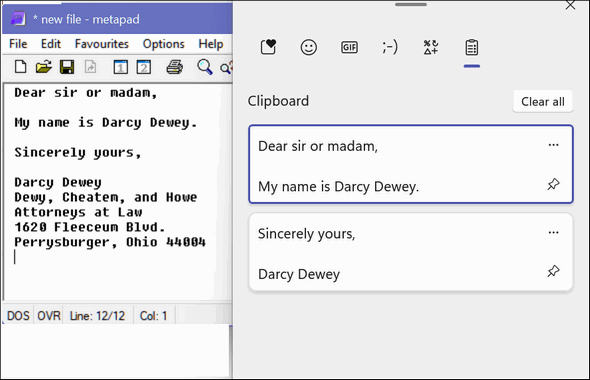The image size is (590, 380).
Task: Select the Clipboard history tab icon
Action: pos(471,47)
